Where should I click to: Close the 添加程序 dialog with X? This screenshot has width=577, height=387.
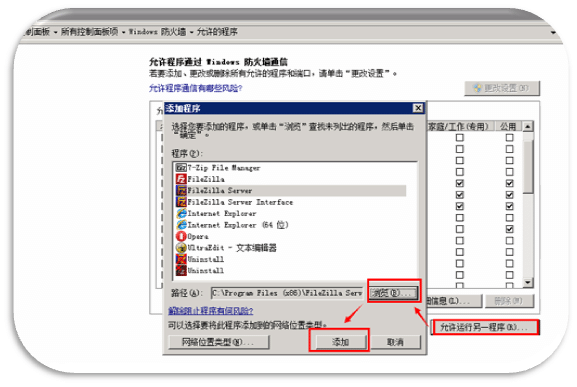pyautogui.click(x=418, y=108)
